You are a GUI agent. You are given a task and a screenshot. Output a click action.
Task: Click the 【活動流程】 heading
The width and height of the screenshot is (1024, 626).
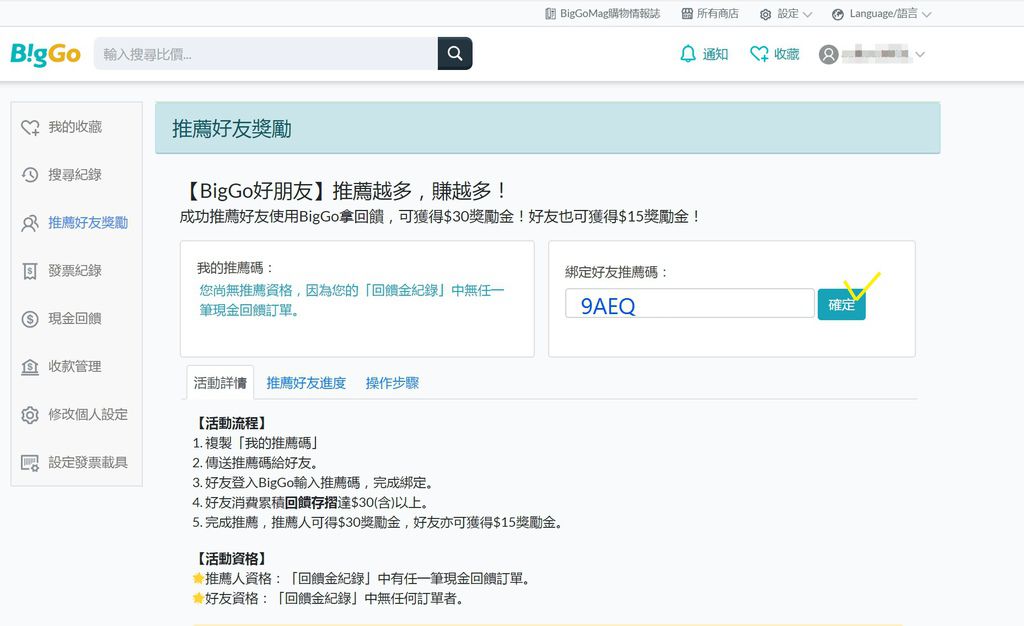click(x=232, y=423)
